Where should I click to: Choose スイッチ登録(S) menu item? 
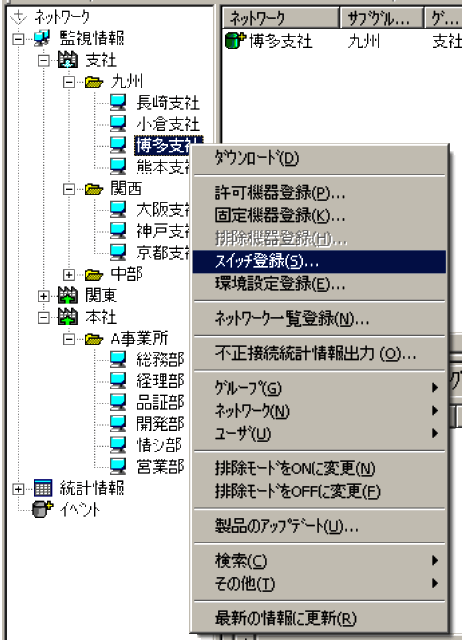tap(319, 261)
